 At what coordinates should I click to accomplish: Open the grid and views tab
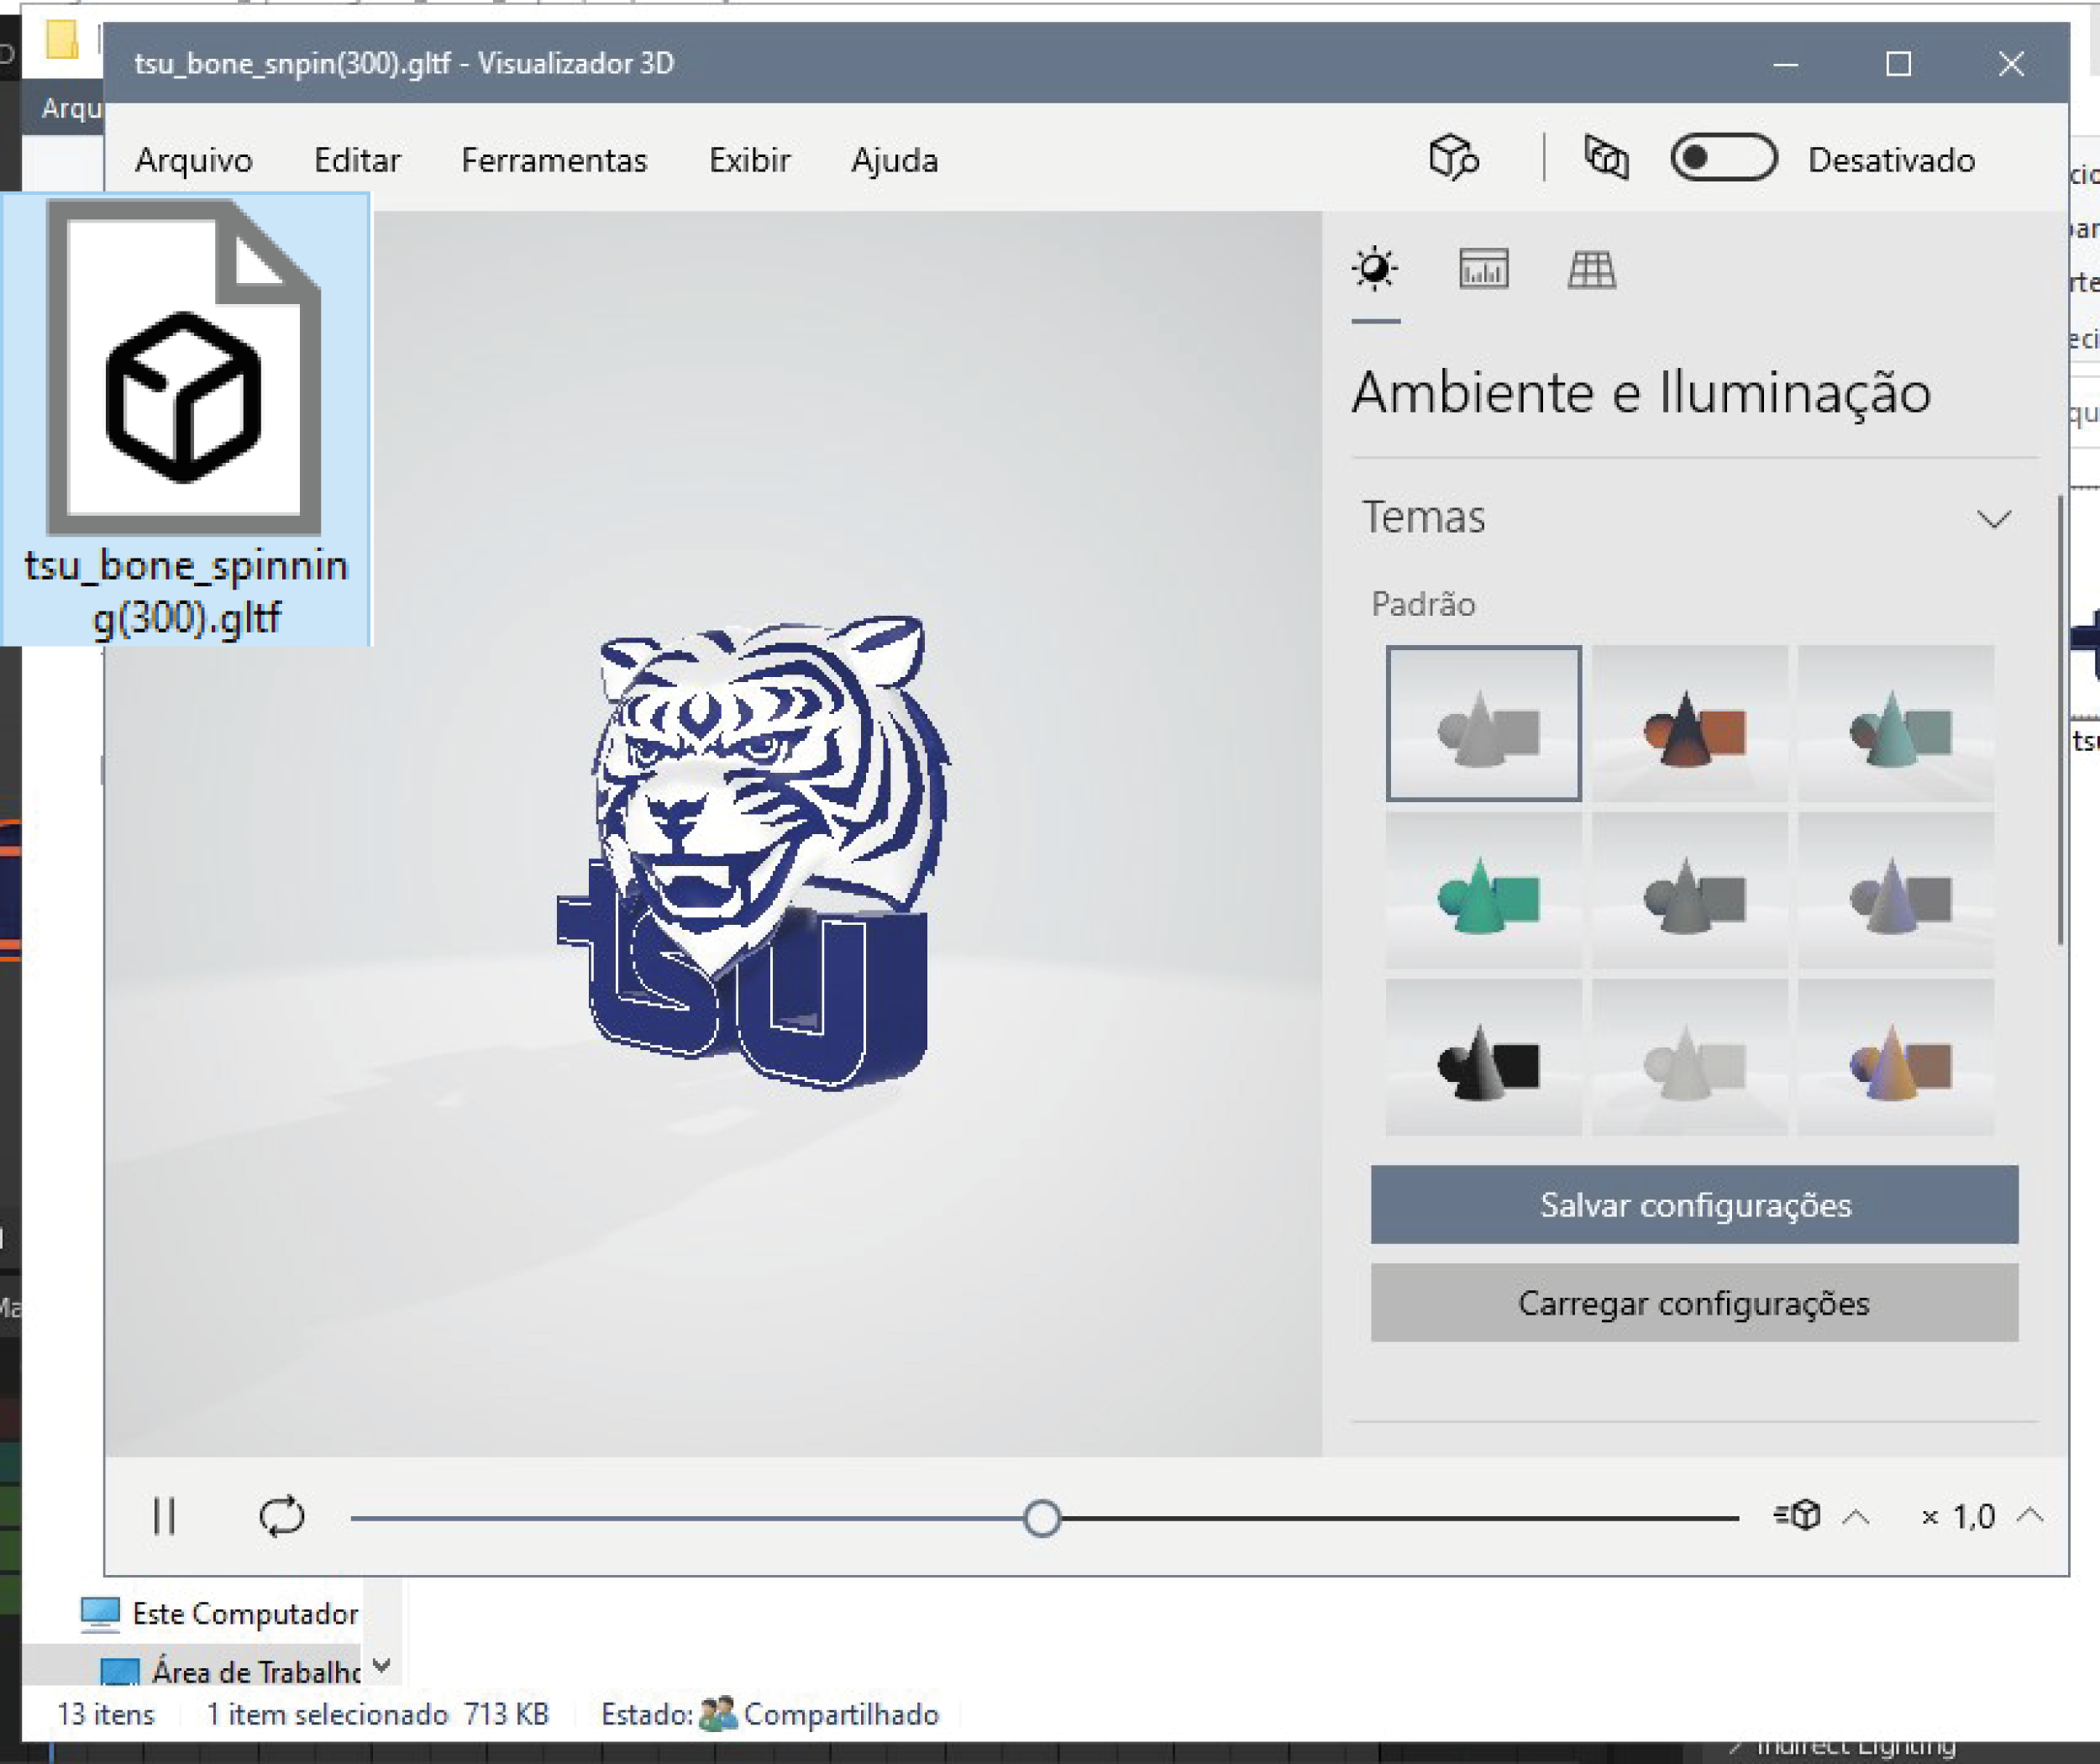(1591, 269)
